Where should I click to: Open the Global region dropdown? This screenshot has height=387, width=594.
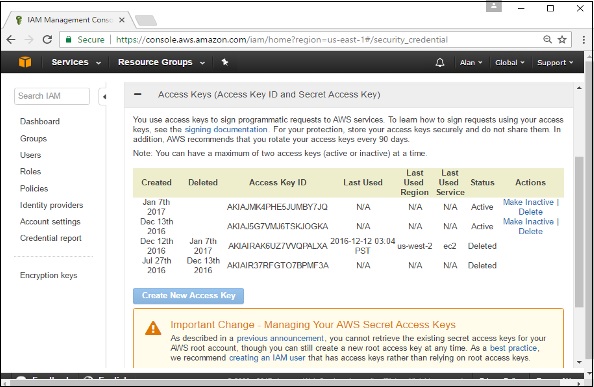[510, 62]
